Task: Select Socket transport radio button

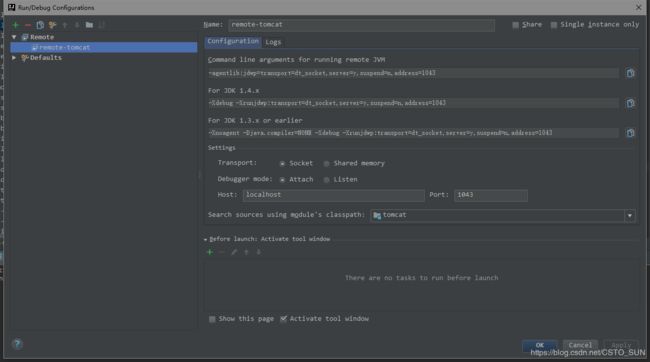Action: click(x=282, y=164)
